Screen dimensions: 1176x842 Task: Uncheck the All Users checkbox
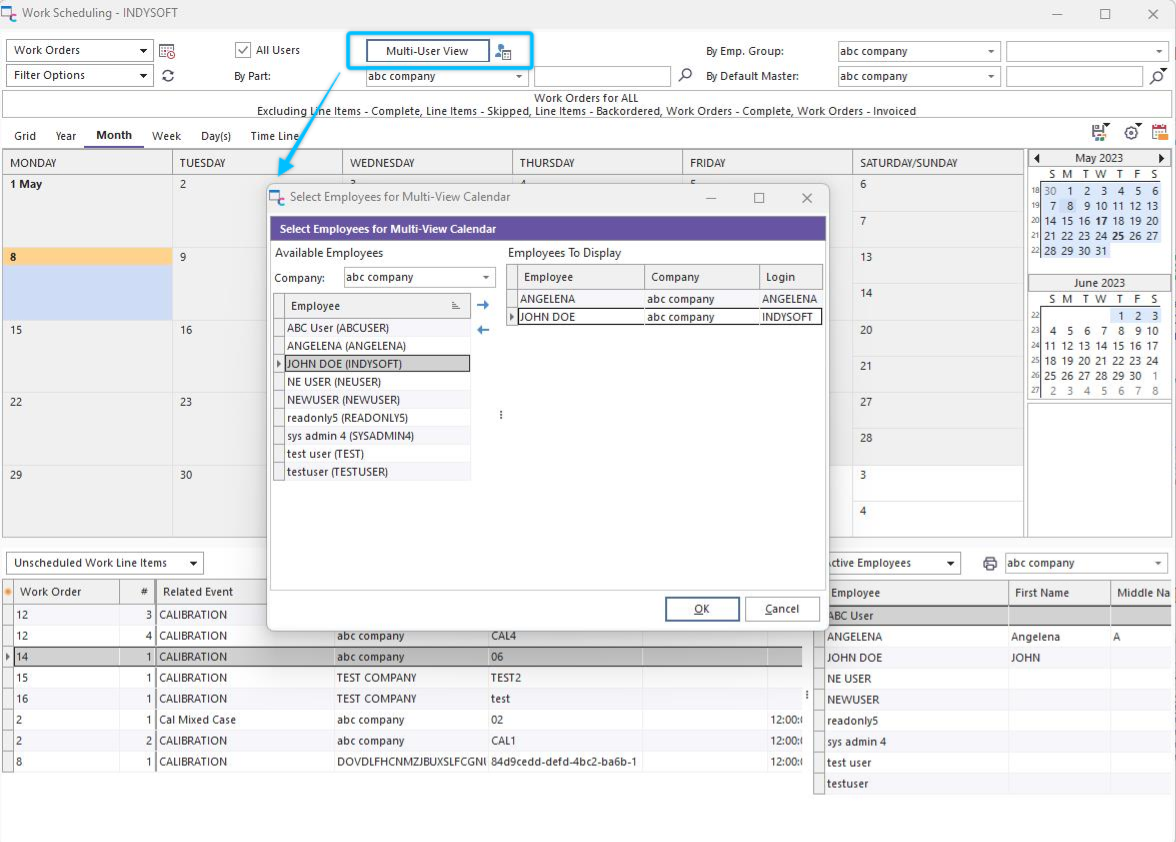click(x=243, y=50)
